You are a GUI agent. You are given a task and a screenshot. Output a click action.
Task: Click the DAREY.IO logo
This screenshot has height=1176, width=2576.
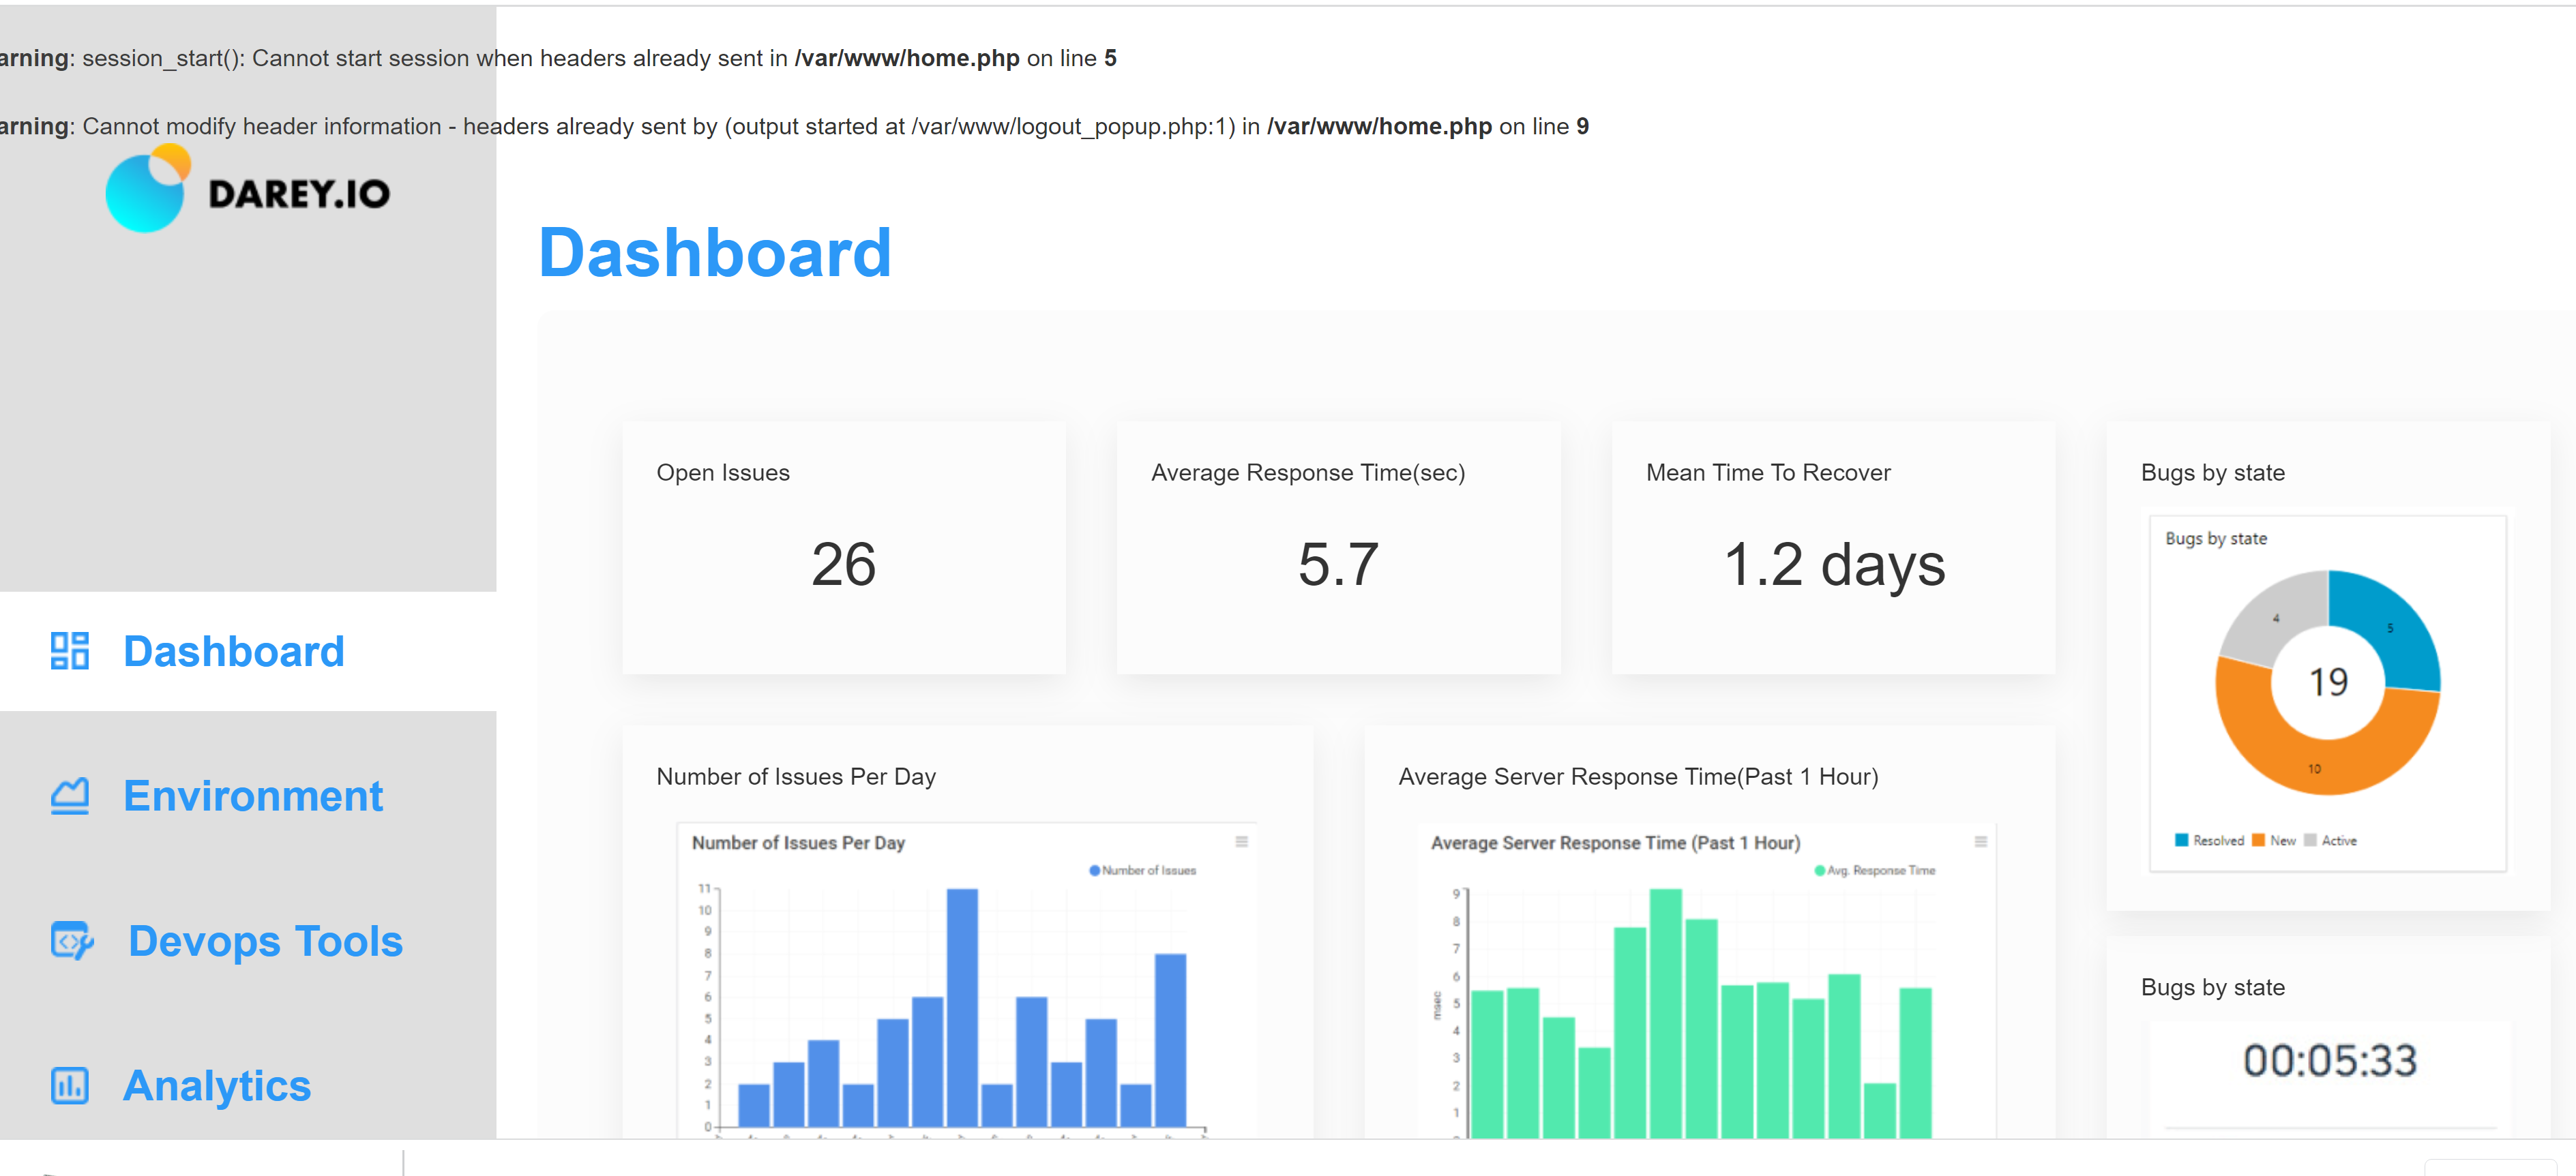[x=248, y=190]
